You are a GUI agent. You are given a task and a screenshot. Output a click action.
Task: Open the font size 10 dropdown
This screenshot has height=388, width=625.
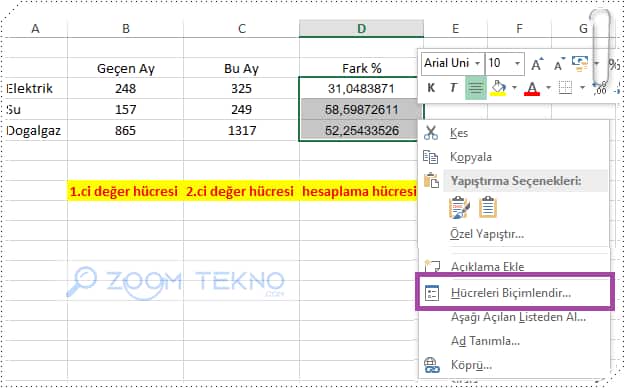click(517, 63)
